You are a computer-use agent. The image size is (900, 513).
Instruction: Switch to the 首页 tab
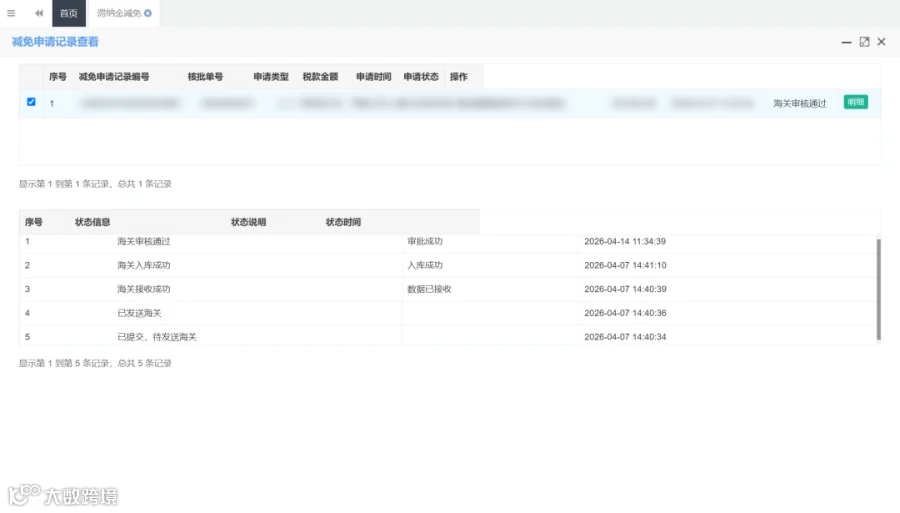pyautogui.click(x=69, y=13)
